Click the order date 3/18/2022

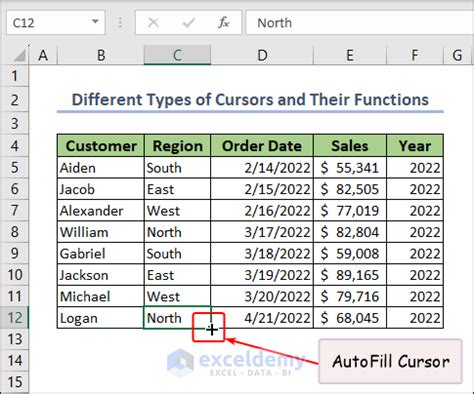[262, 253]
